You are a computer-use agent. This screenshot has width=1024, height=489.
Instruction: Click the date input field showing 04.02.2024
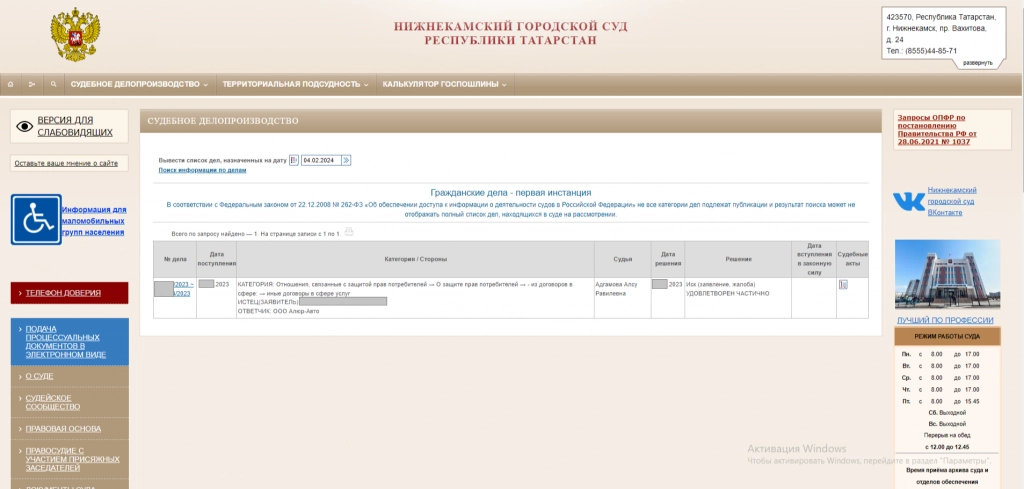click(321, 160)
